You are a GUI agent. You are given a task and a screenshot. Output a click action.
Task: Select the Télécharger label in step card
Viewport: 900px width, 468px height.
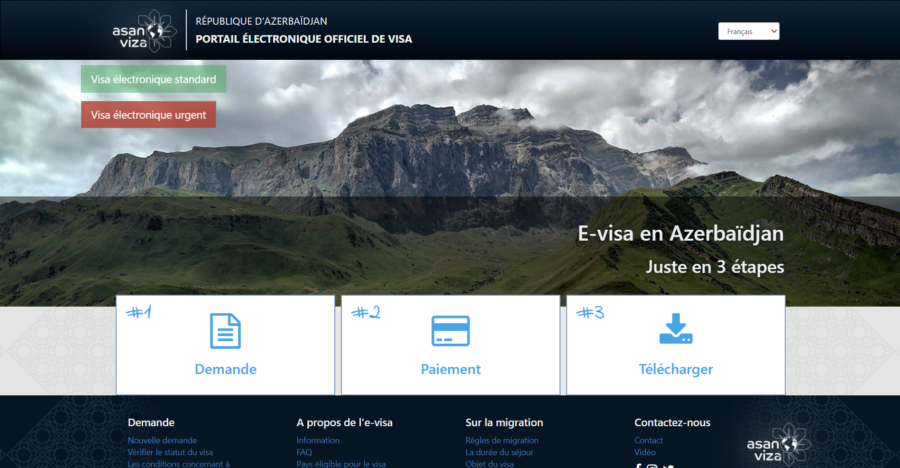[x=676, y=369]
